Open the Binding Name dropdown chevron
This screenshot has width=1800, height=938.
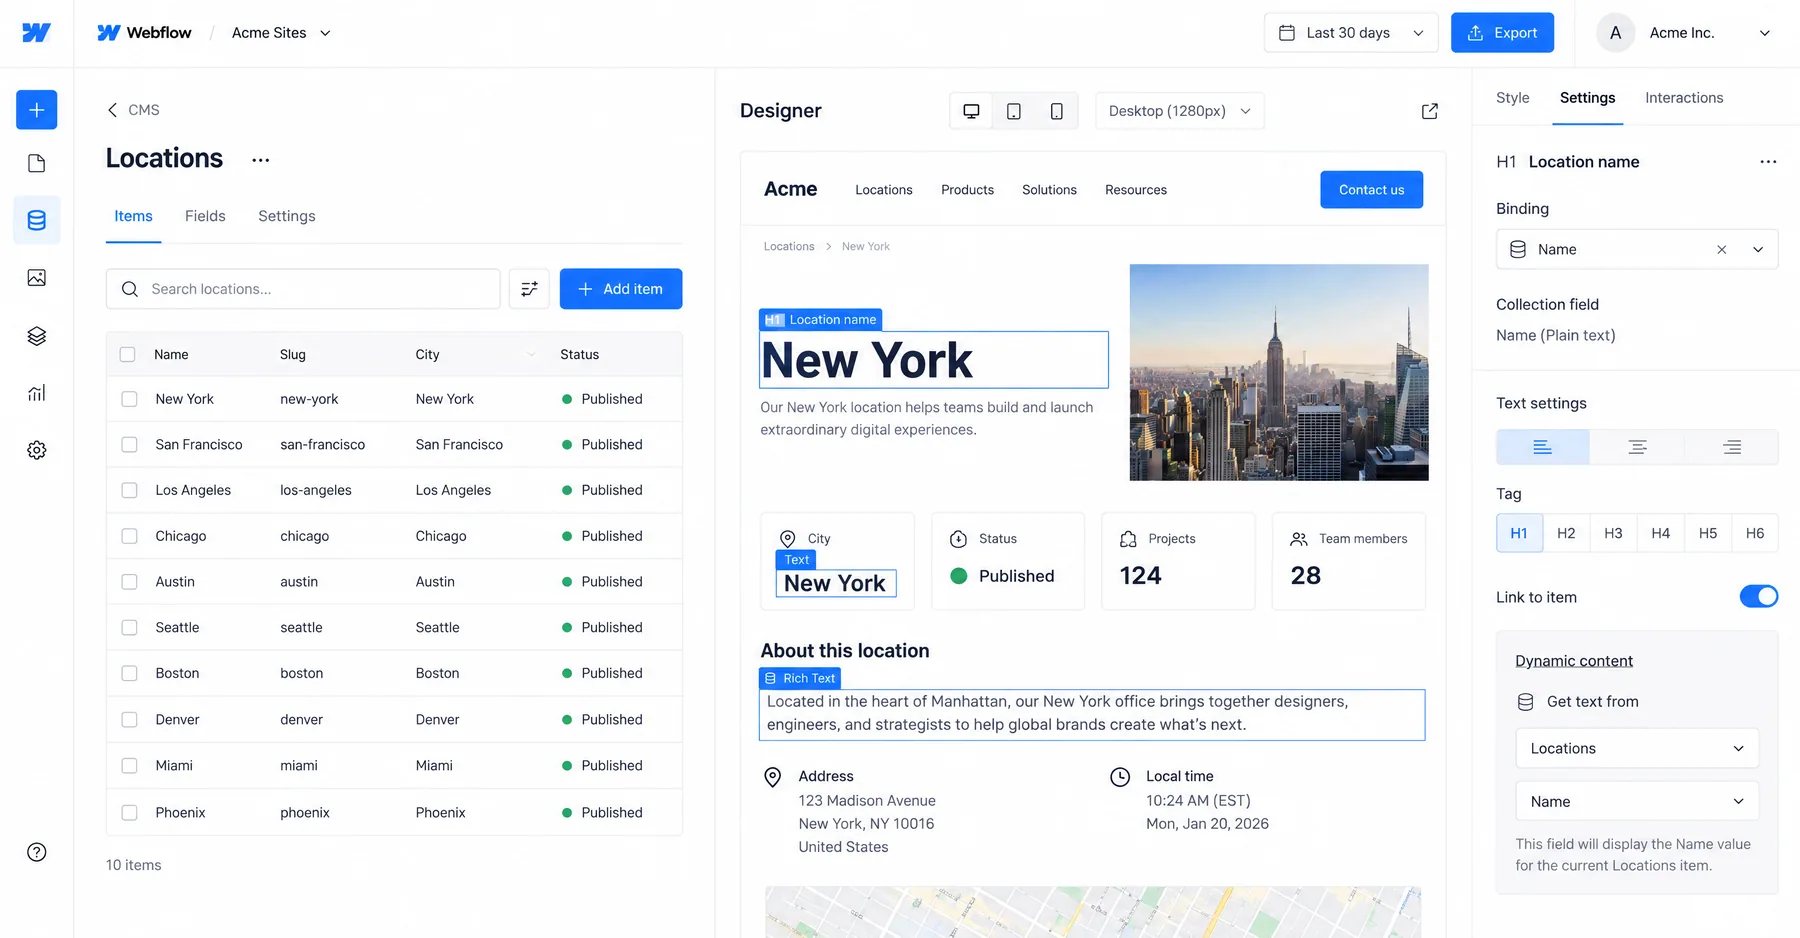click(1757, 250)
